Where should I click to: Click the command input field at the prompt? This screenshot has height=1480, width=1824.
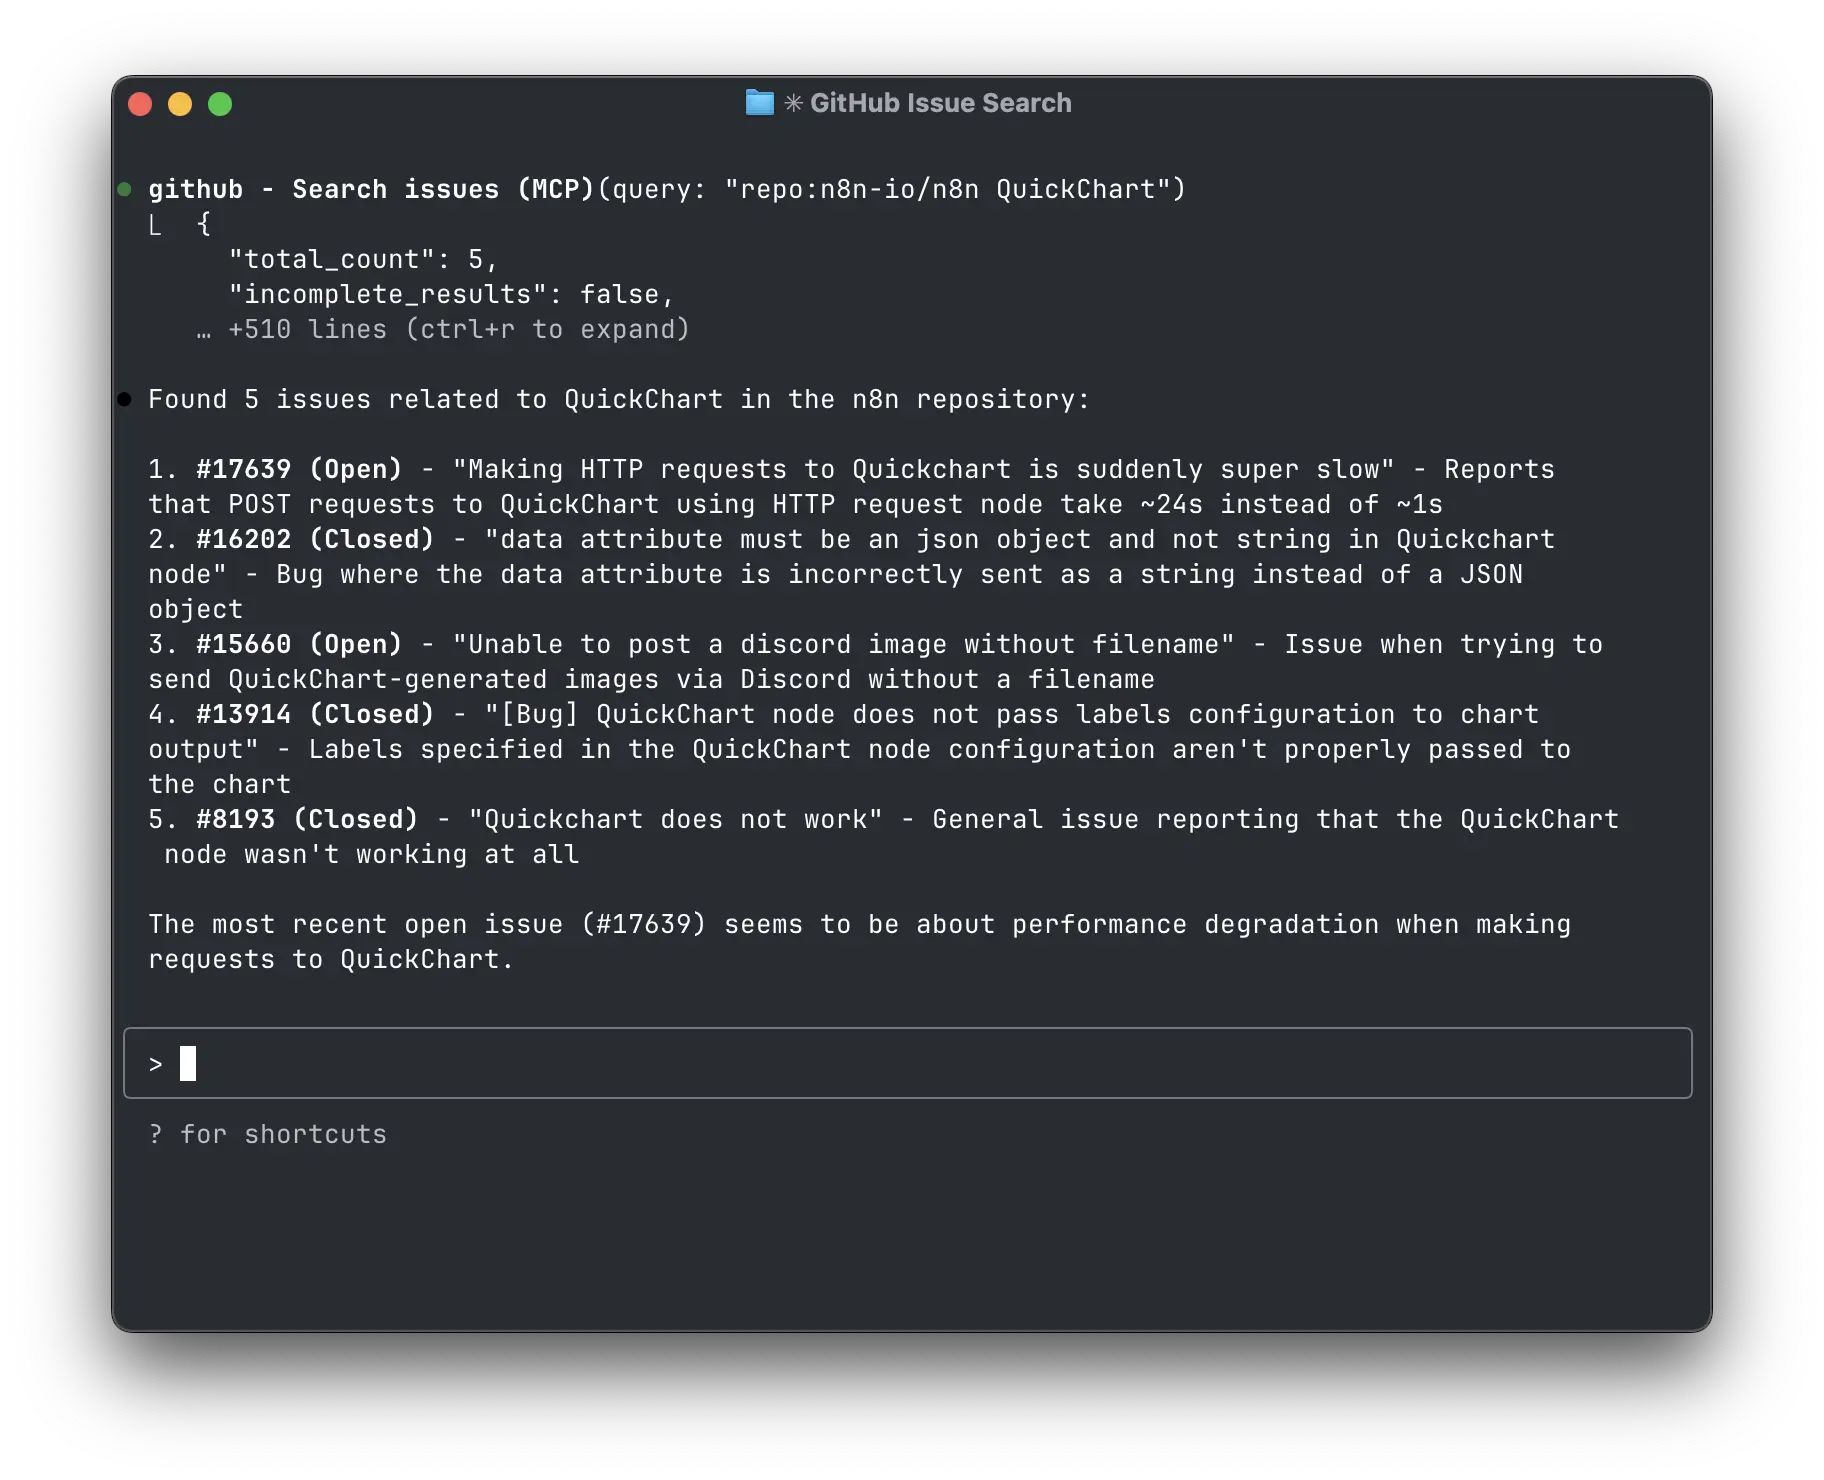900,1063
